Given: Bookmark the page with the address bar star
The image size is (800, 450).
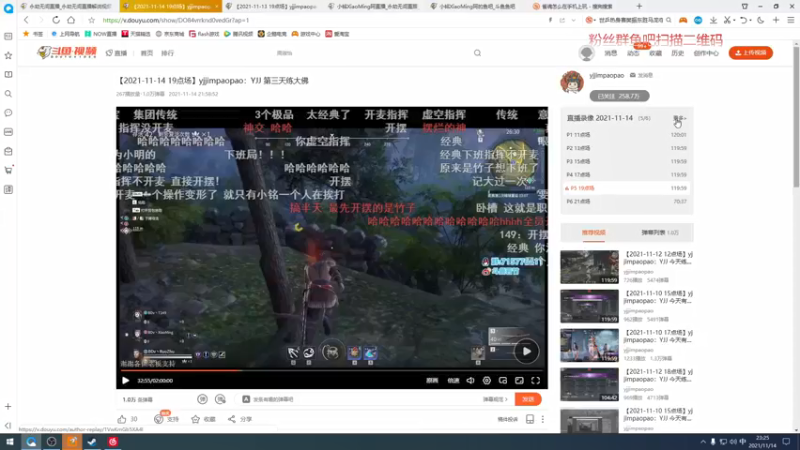Looking at the screenshot, I should tap(91, 20).
